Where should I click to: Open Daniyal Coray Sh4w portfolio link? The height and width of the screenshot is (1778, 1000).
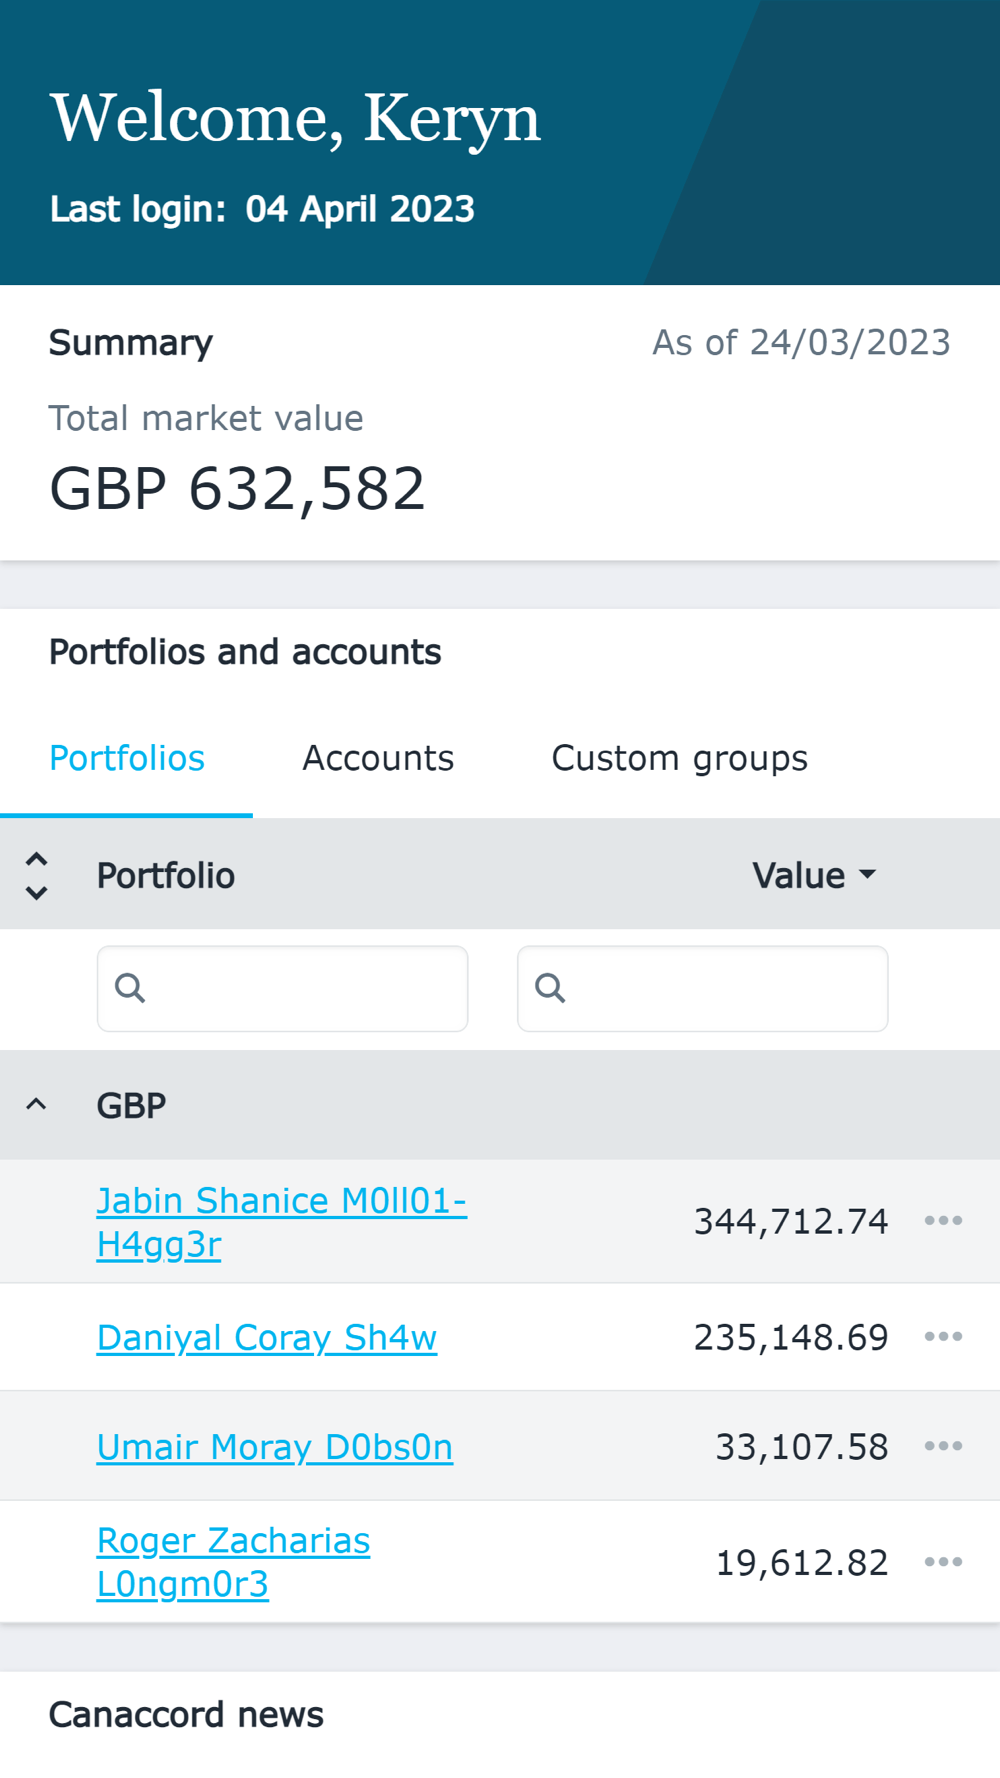(x=267, y=1338)
